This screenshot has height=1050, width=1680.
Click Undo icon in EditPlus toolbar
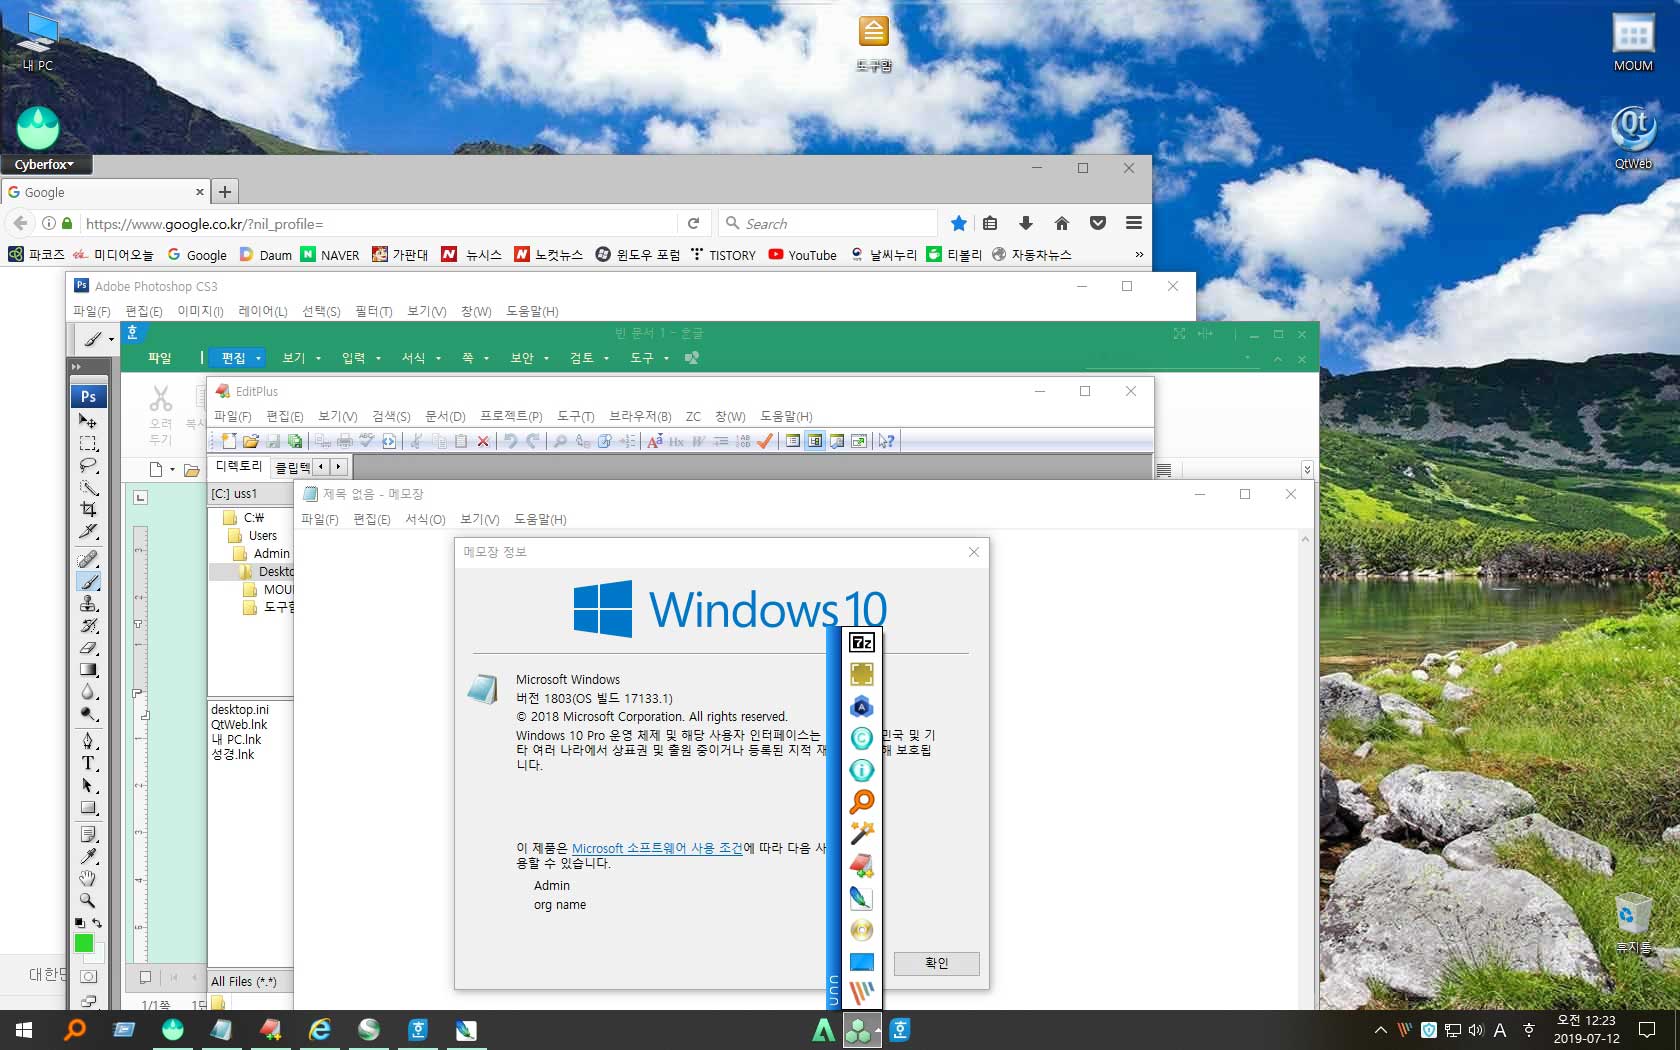coord(510,441)
